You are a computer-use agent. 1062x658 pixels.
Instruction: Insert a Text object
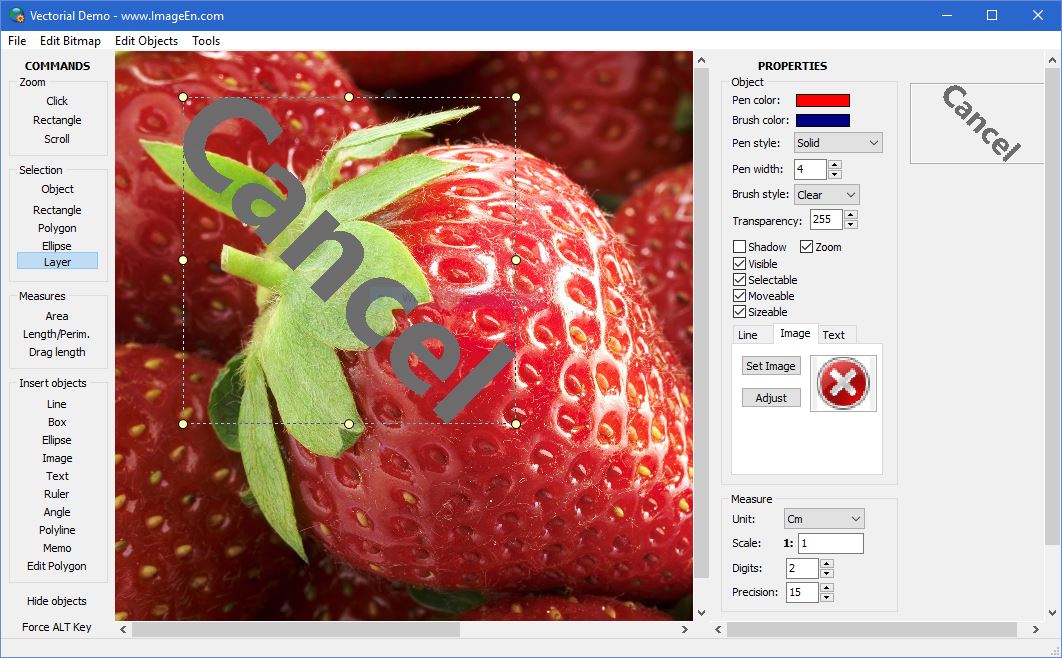[57, 476]
